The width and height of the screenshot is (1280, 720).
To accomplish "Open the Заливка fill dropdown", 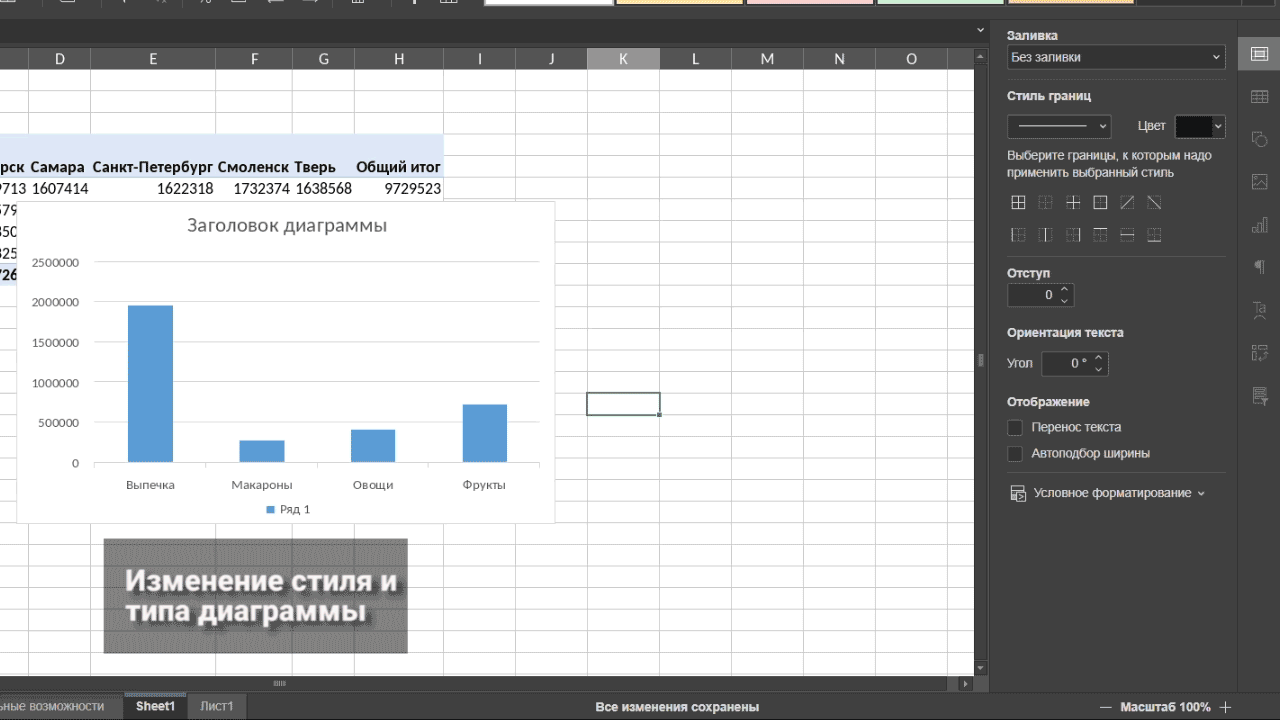I will coord(1116,57).
